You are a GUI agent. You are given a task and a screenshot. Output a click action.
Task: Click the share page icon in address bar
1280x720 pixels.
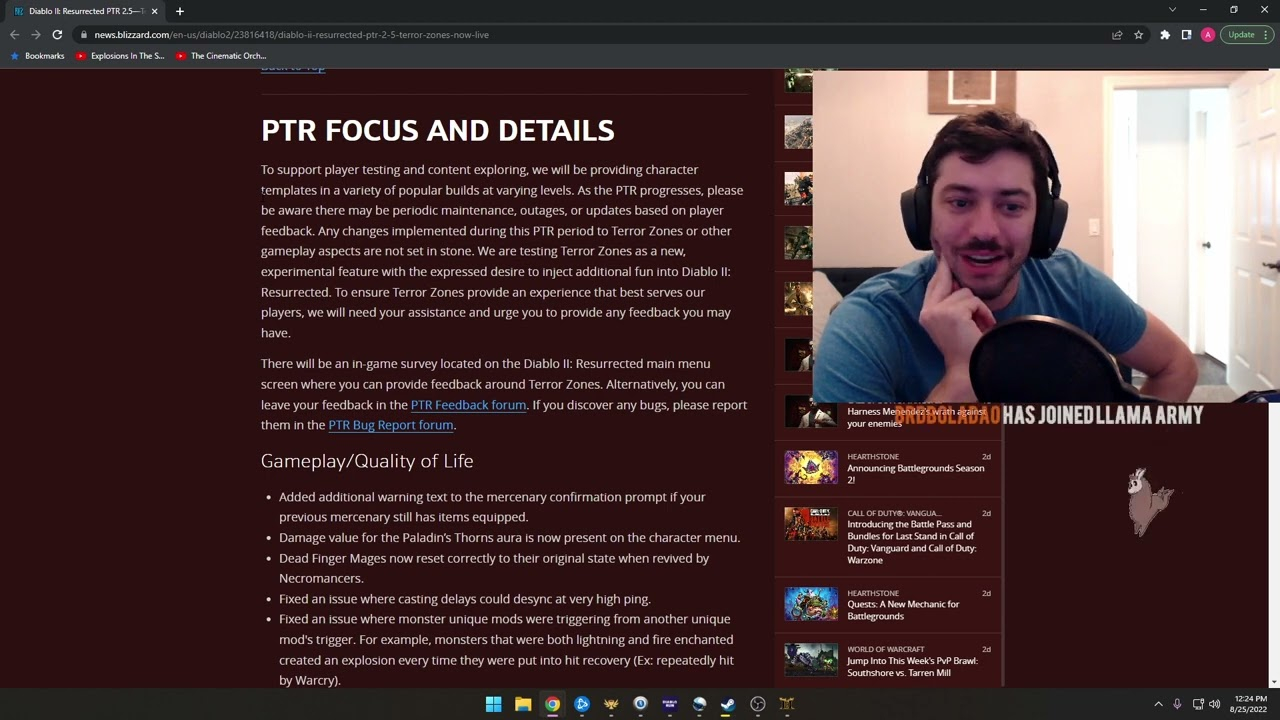[x=1117, y=35]
